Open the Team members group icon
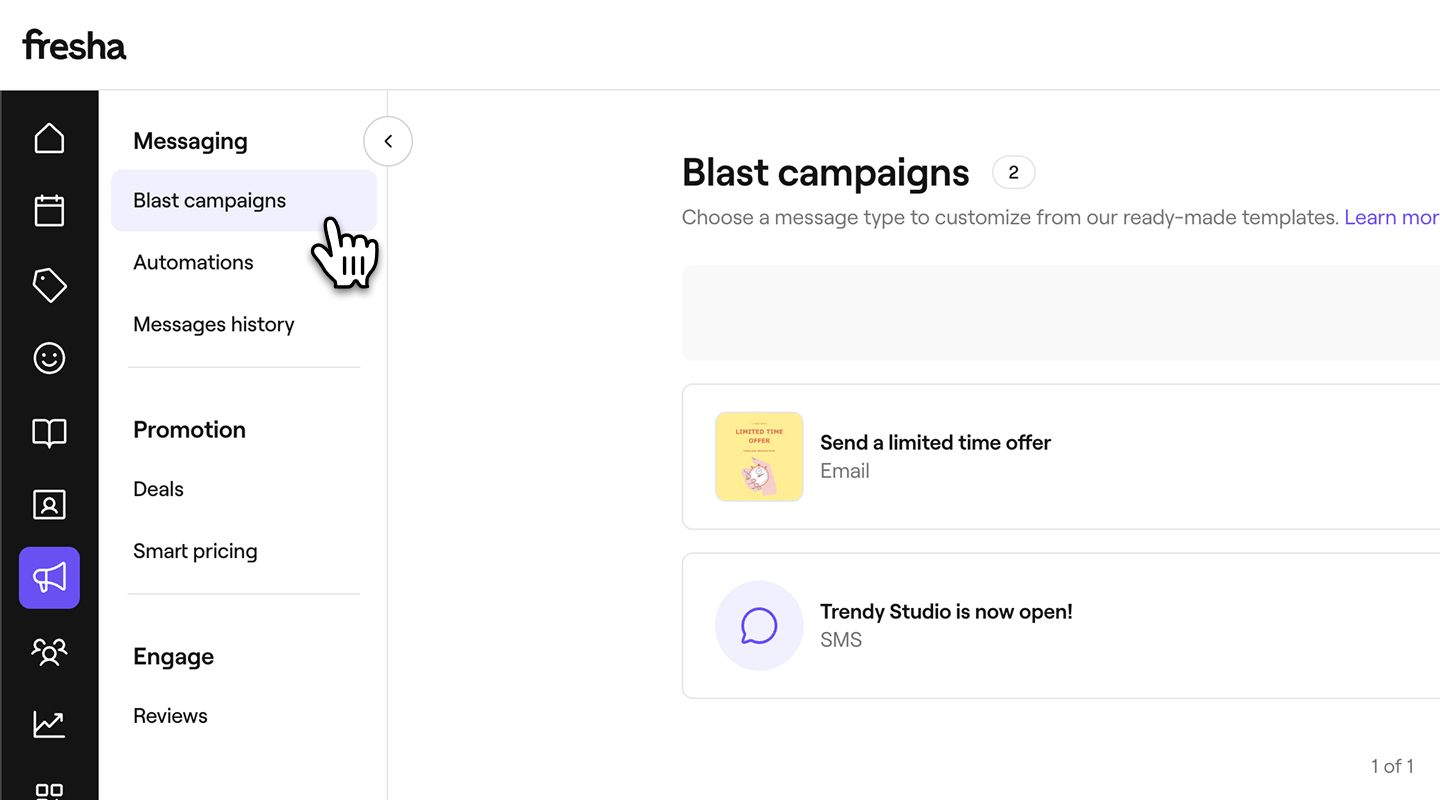 tap(49, 651)
